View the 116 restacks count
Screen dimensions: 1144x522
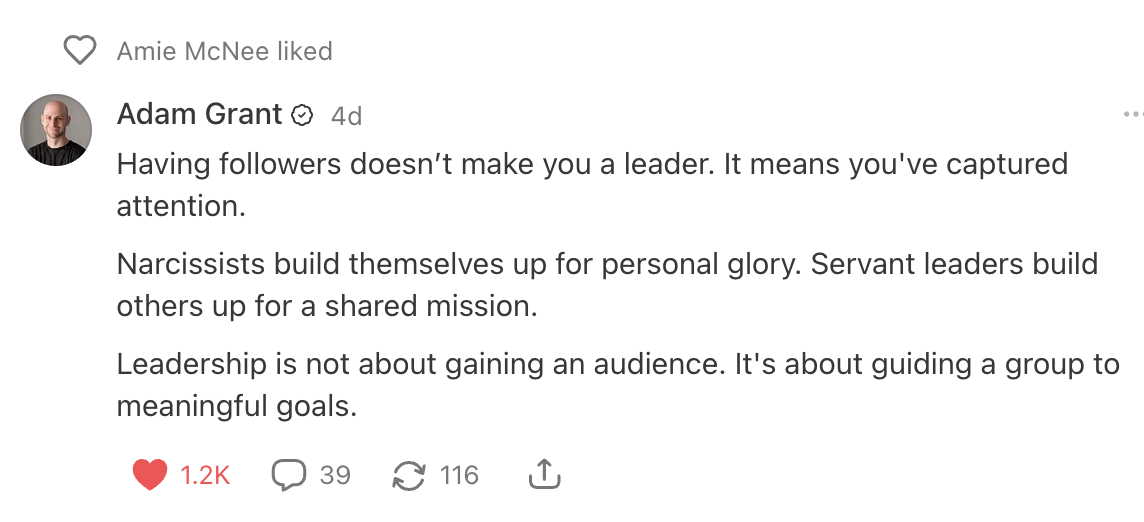click(x=459, y=475)
